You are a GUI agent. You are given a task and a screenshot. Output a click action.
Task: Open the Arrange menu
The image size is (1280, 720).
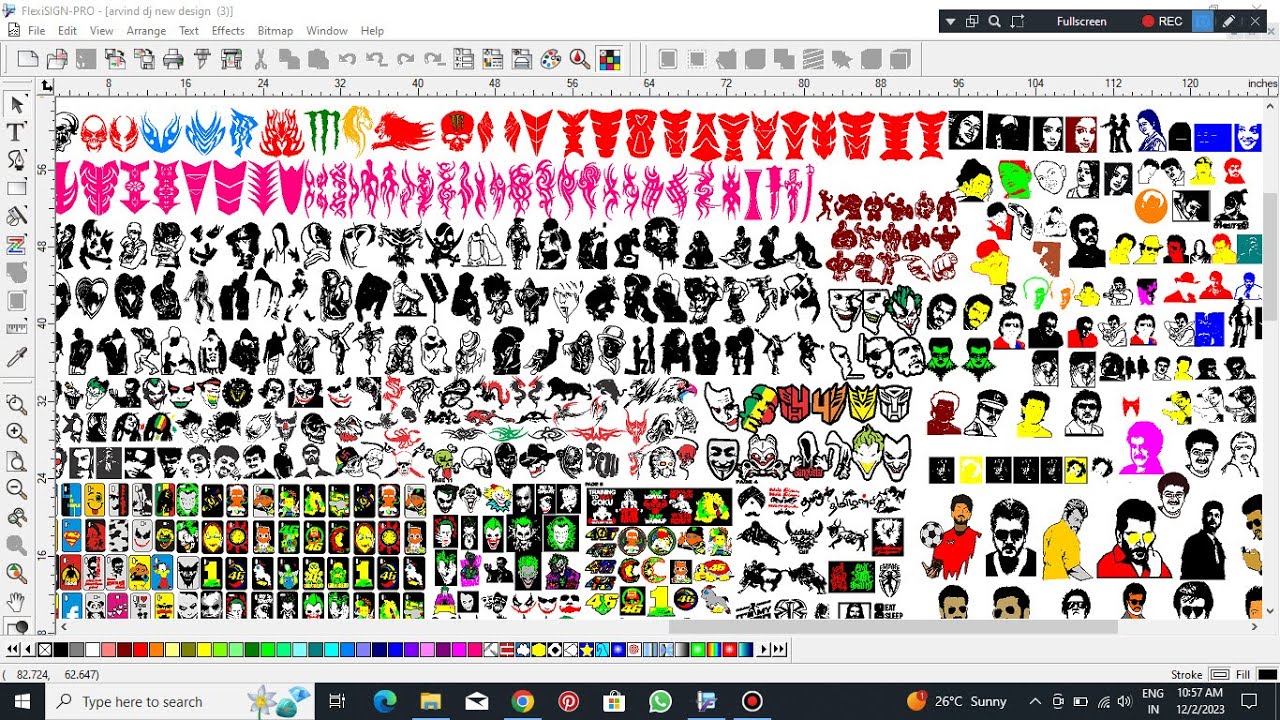point(146,31)
